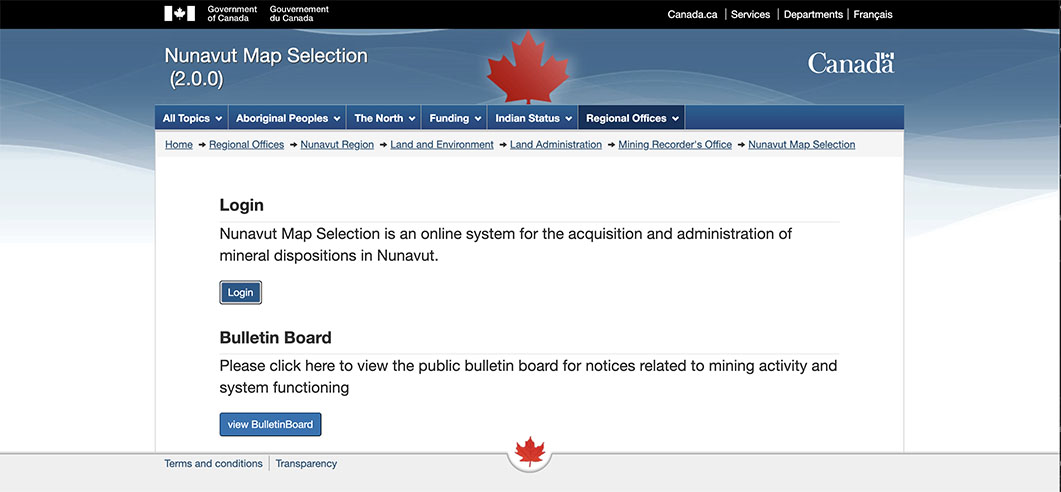The width and height of the screenshot is (1061, 492).
Task: Click the small maple leaf in footer
Action: [x=529, y=451]
